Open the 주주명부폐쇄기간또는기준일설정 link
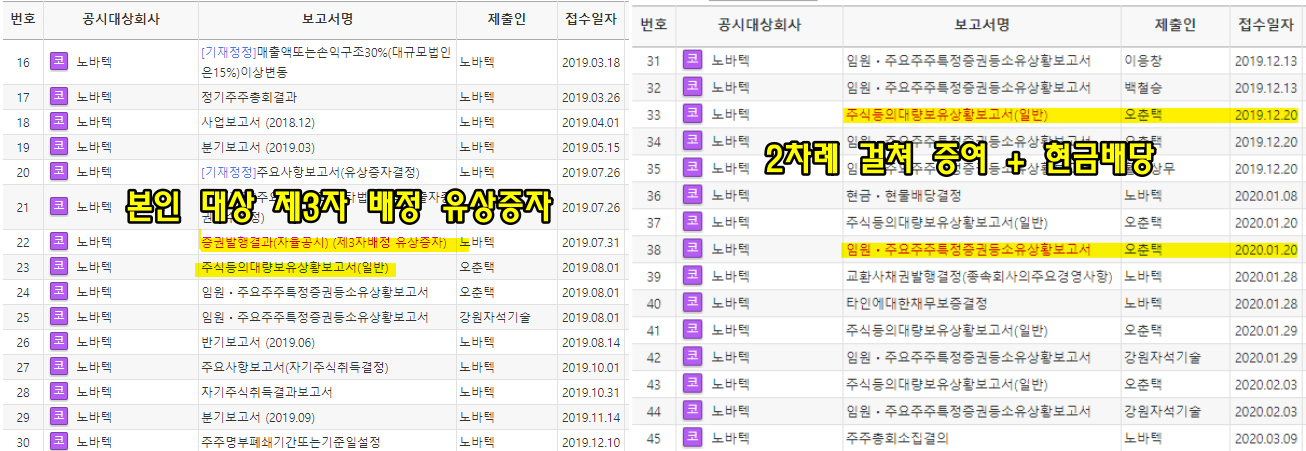Viewport: 1306px width, 451px height. click(x=290, y=442)
